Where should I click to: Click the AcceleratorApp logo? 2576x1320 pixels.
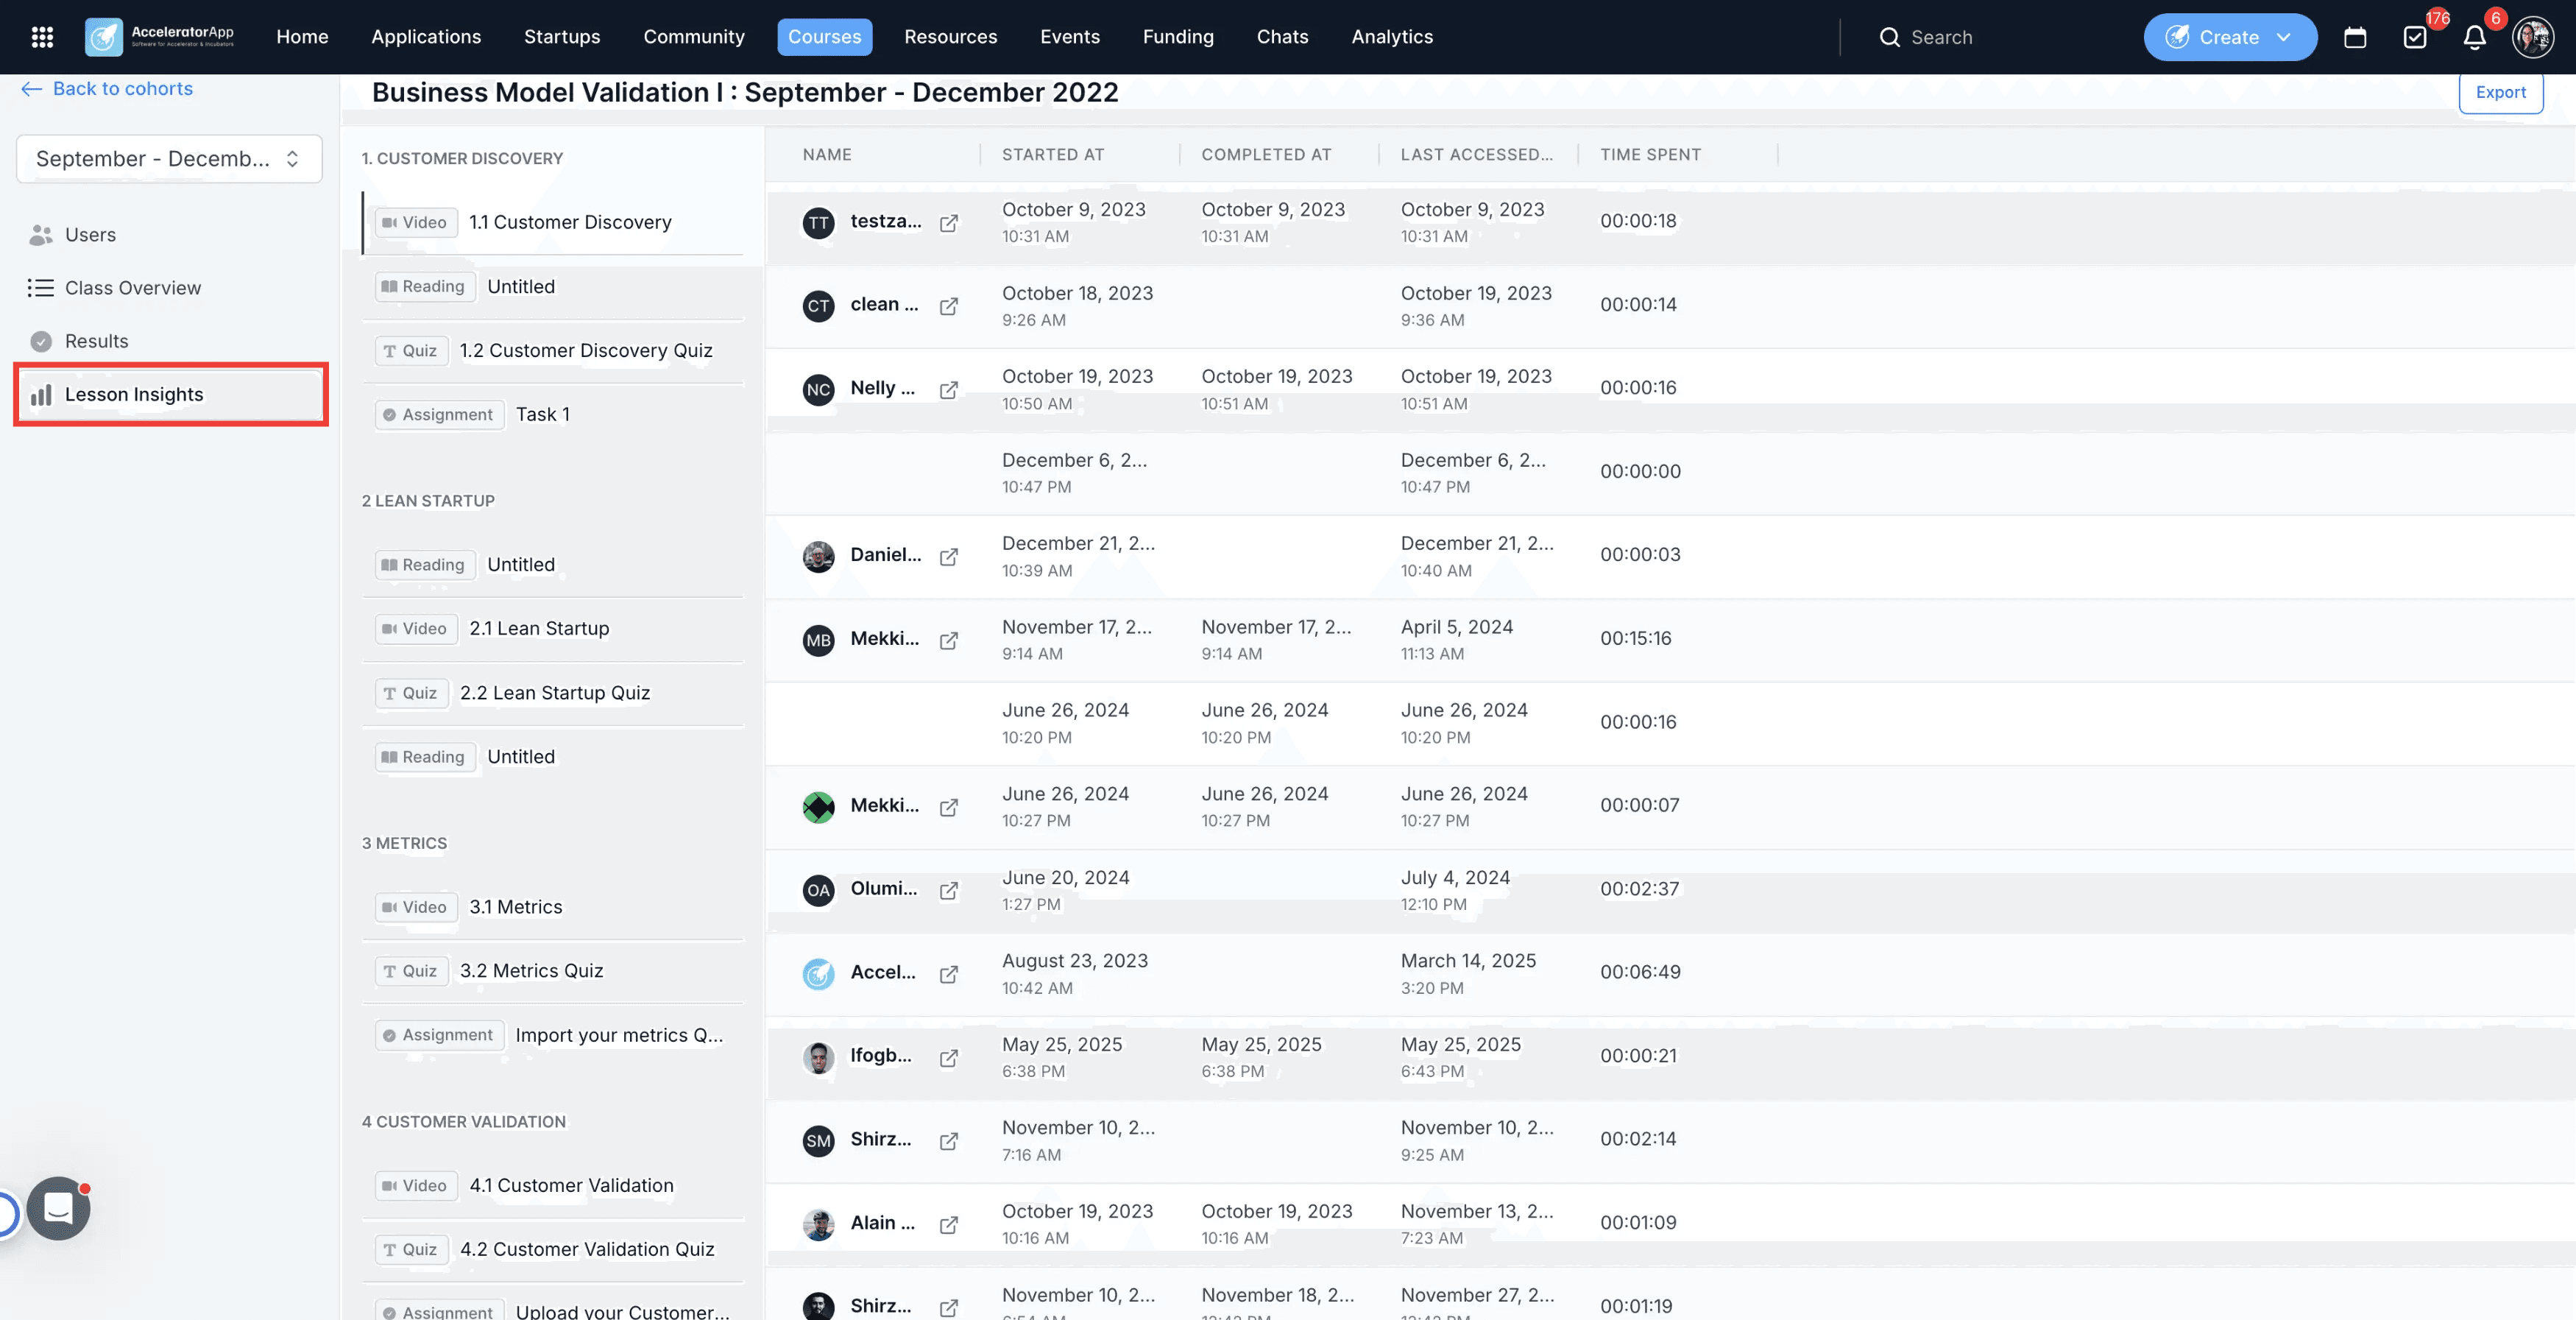160,37
